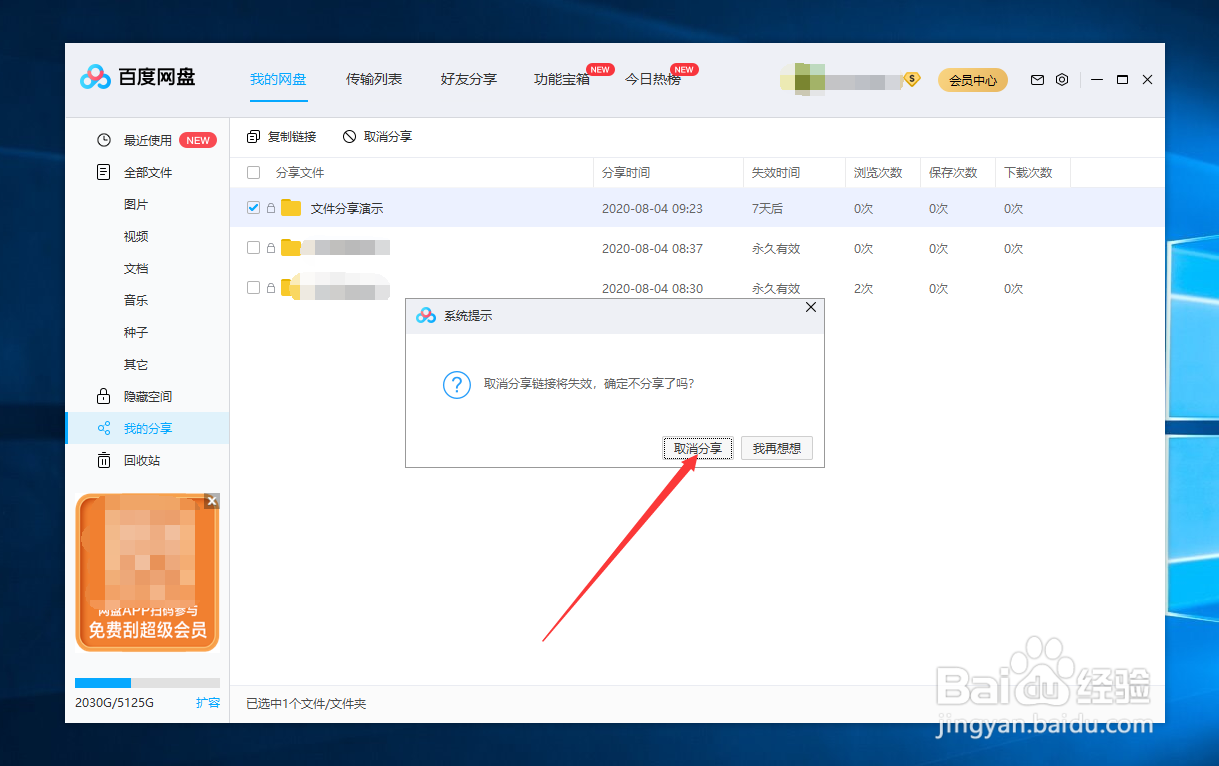Screen dimensions: 1219x766
Task: Click the 下载次数 column header
Action: (1028, 172)
